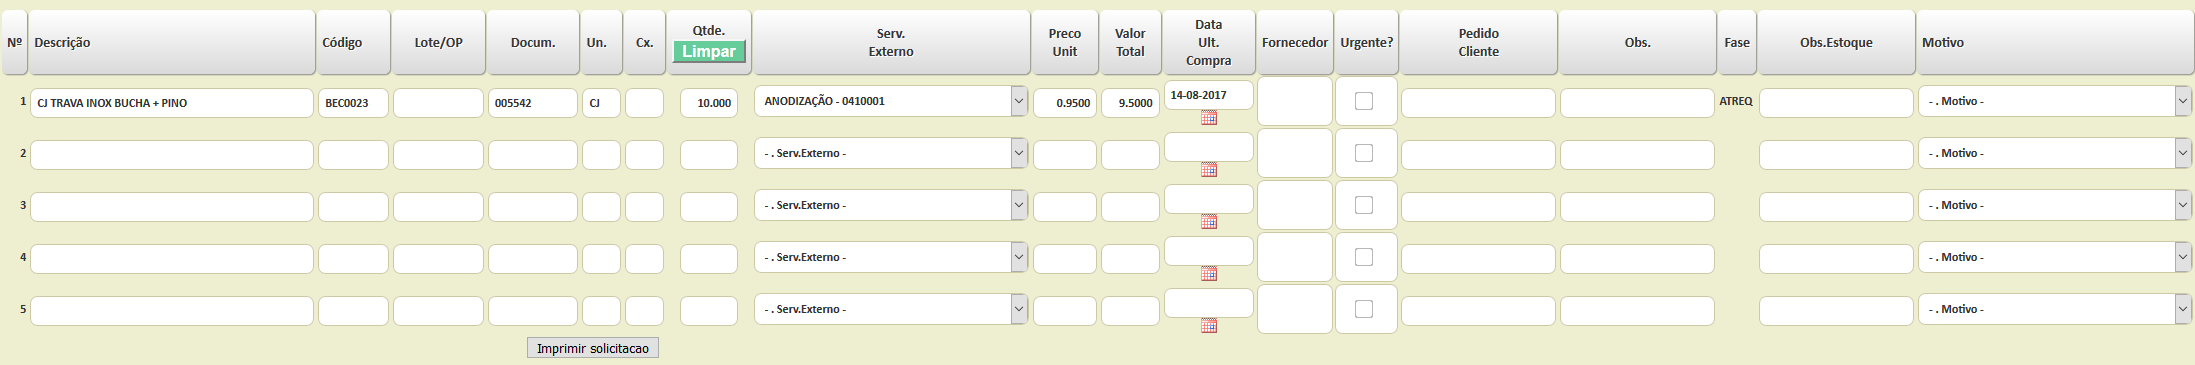
Task: Focus the quantity field showing 10.000
Action: coord(709,103)
